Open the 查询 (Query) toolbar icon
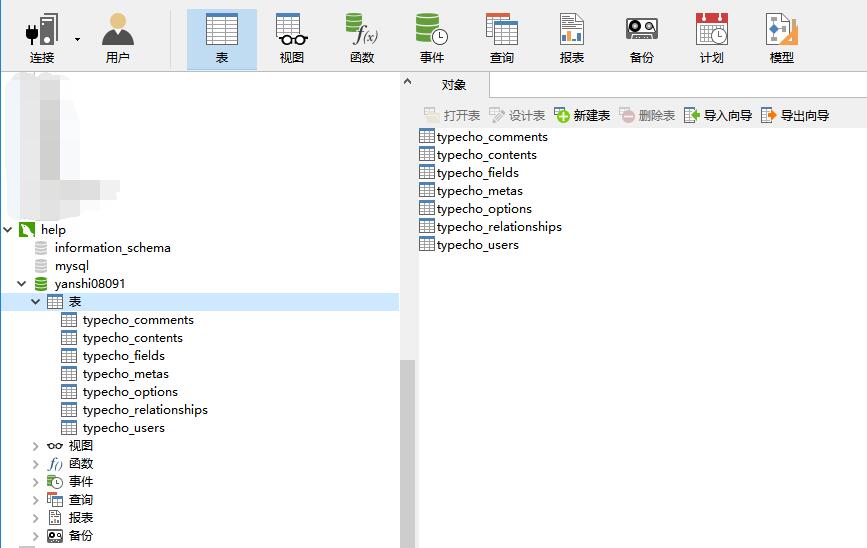This screenshot has width=867, height=548. (501, 39)
